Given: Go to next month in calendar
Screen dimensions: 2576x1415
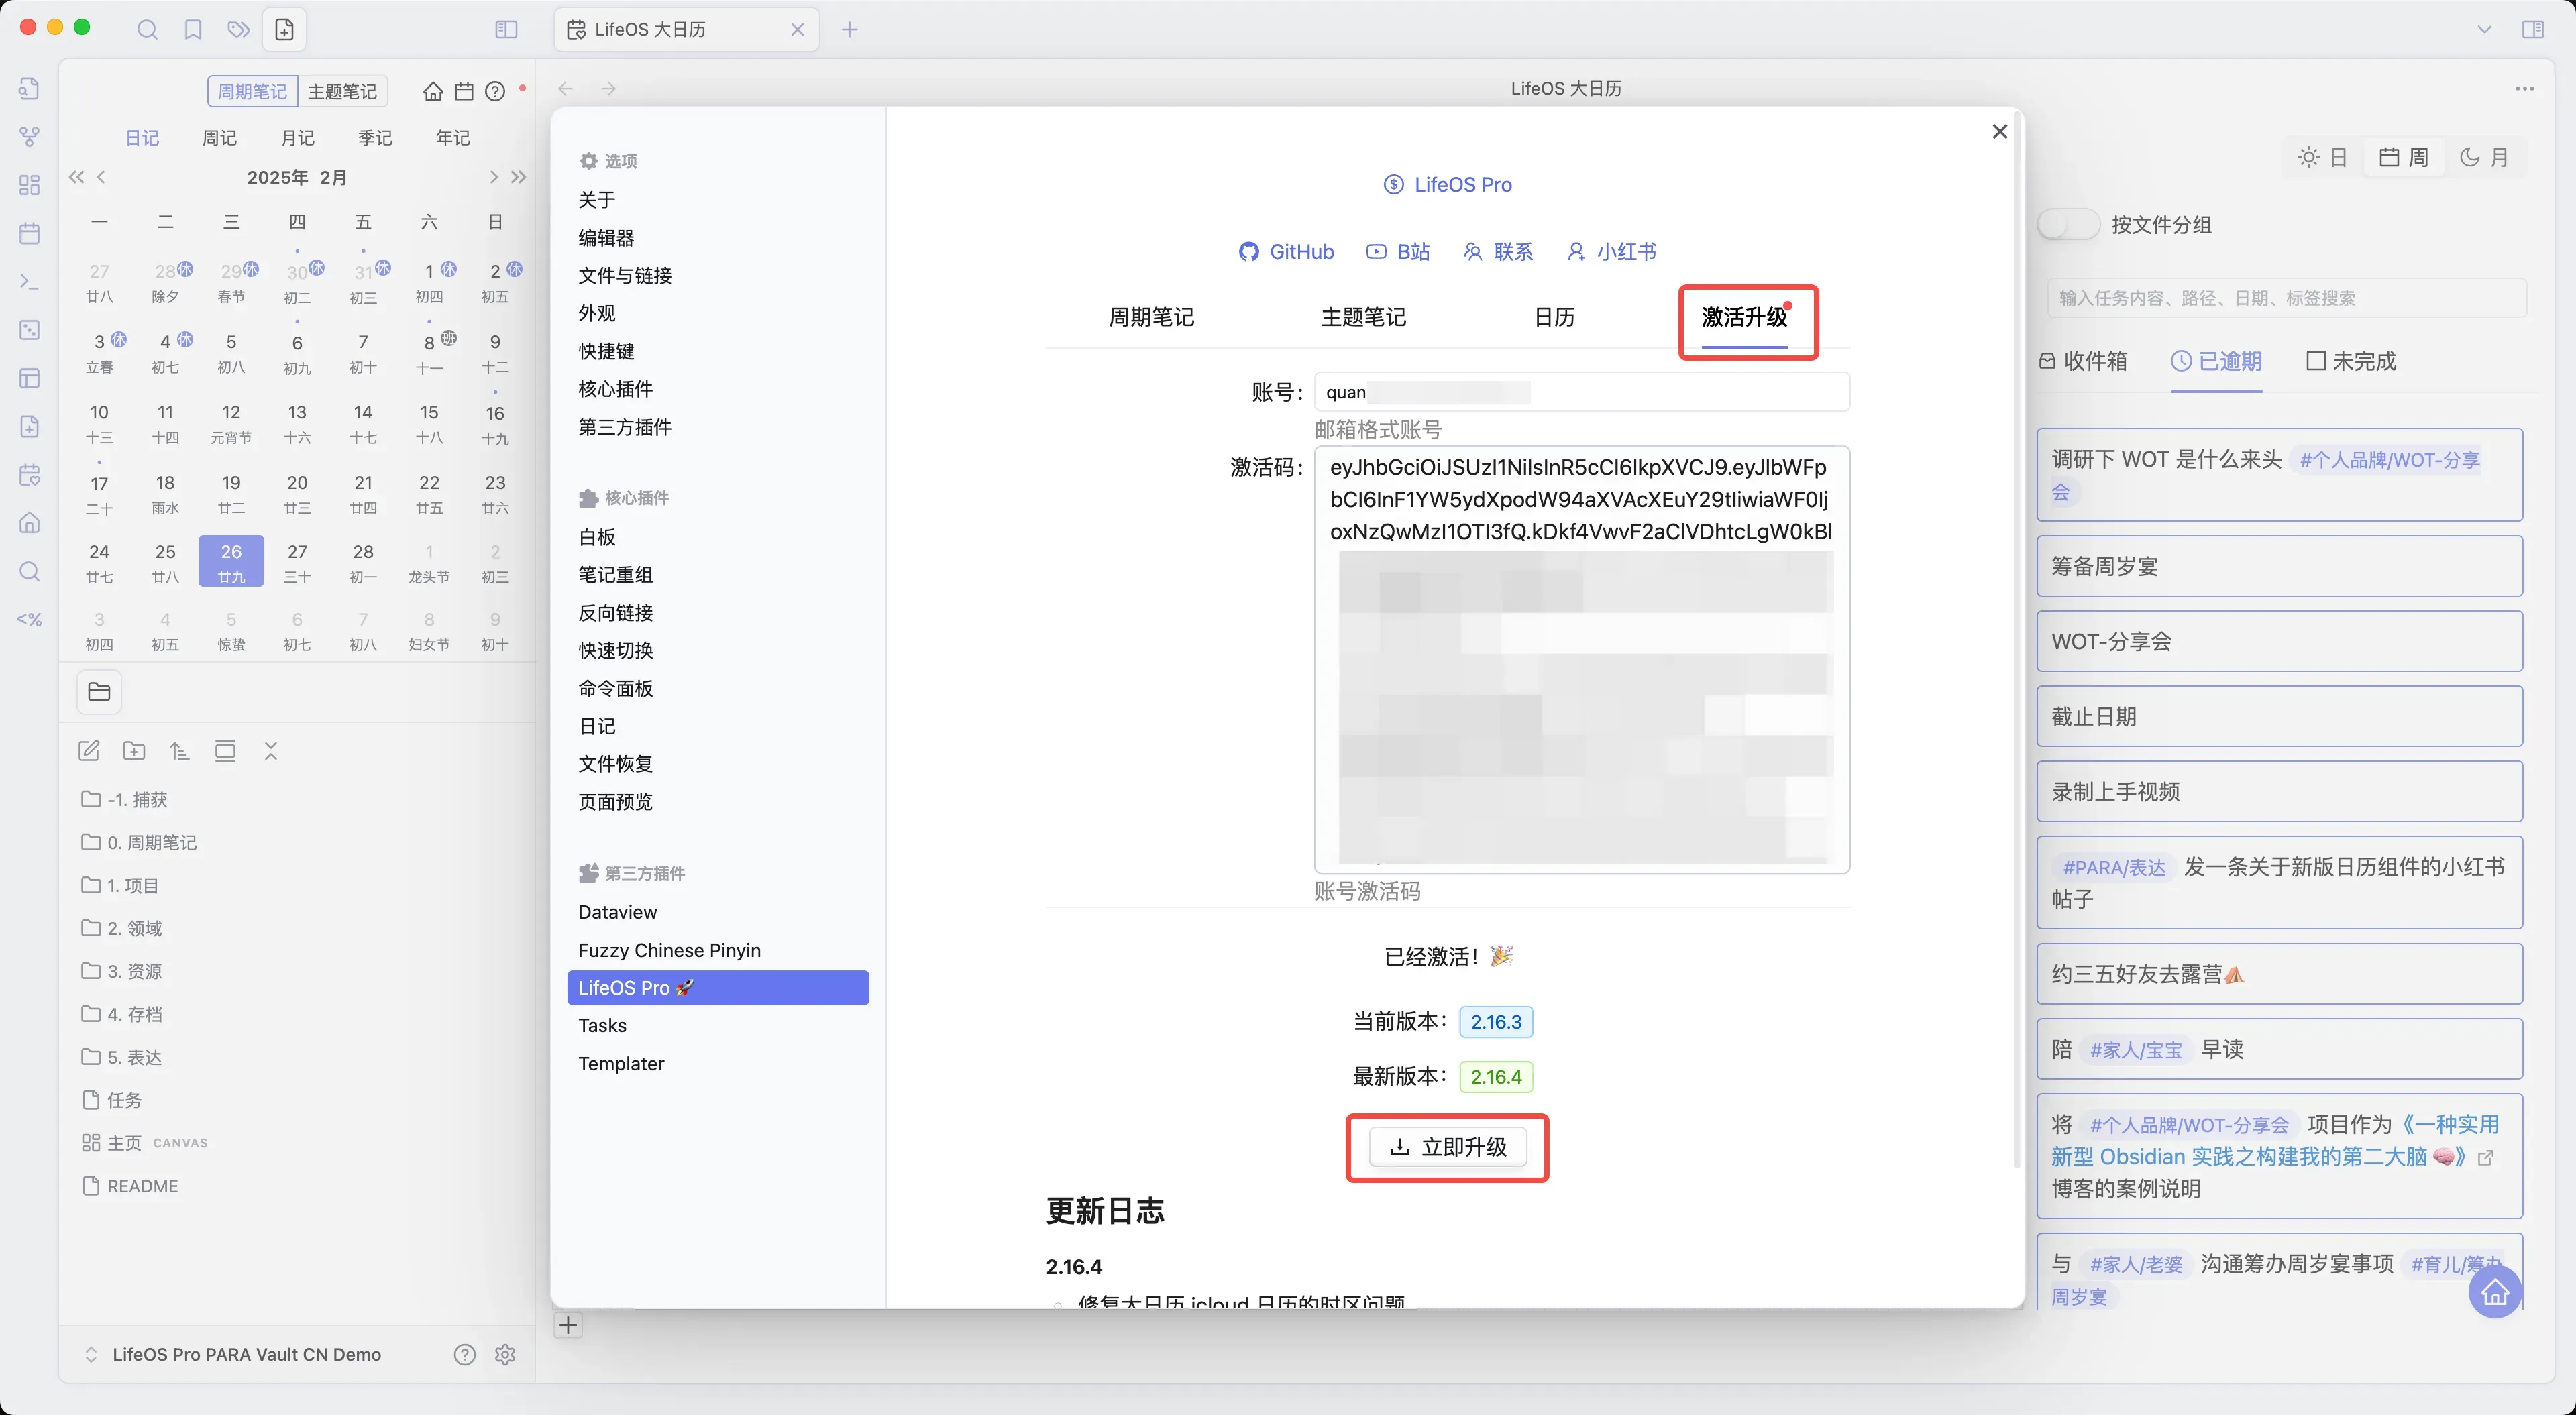Looking at the screenshot, I should pyautogui.click(x=493, y=177).
